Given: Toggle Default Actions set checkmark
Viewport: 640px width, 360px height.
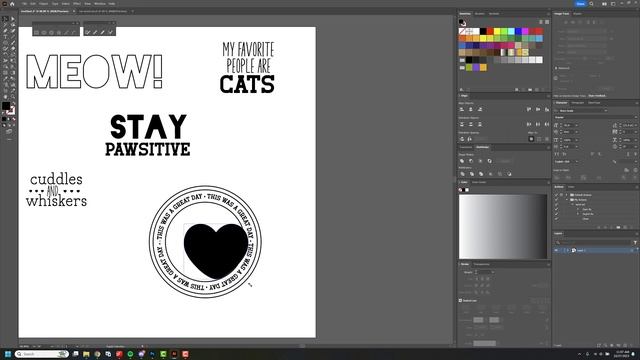Looking at the screenshot, I should [556, 195].
